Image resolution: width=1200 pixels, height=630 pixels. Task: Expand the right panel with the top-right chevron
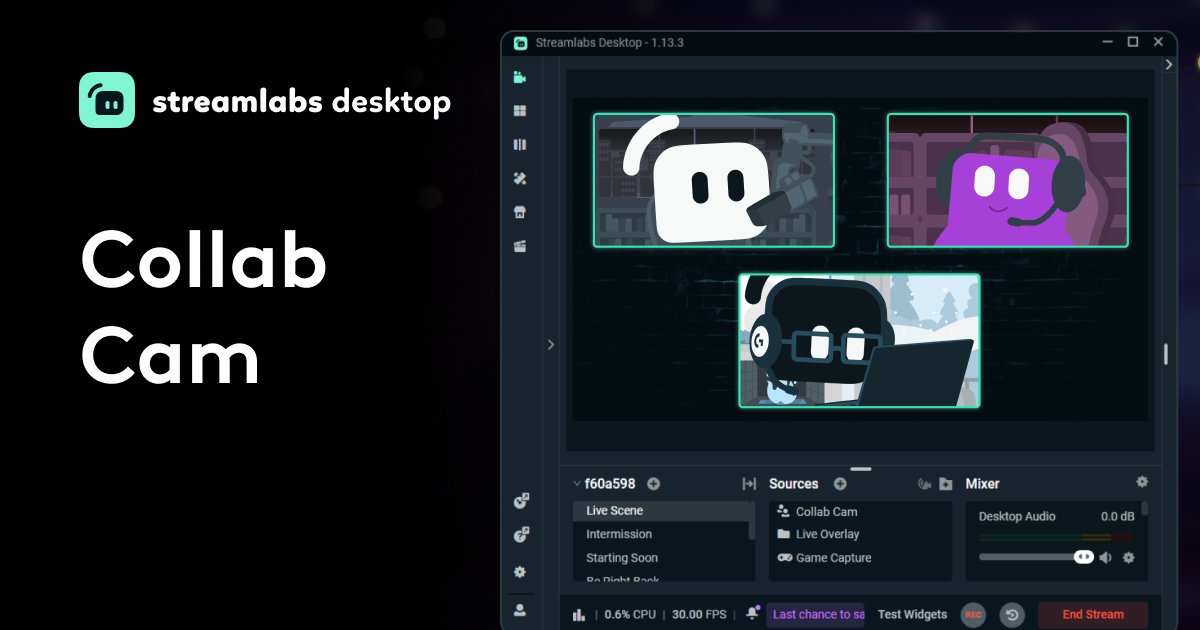(x=1169, y=64)
